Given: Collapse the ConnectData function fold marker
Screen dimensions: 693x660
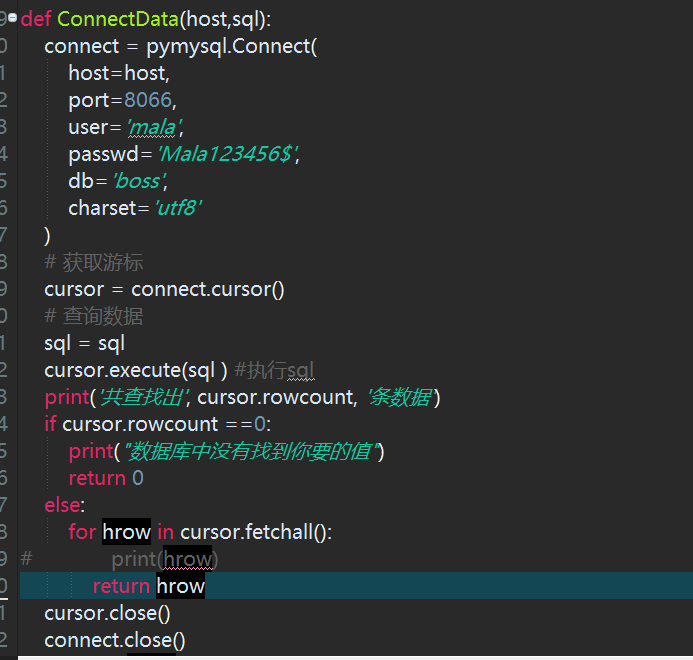Looking at the screenshot, I should (12, 17).
